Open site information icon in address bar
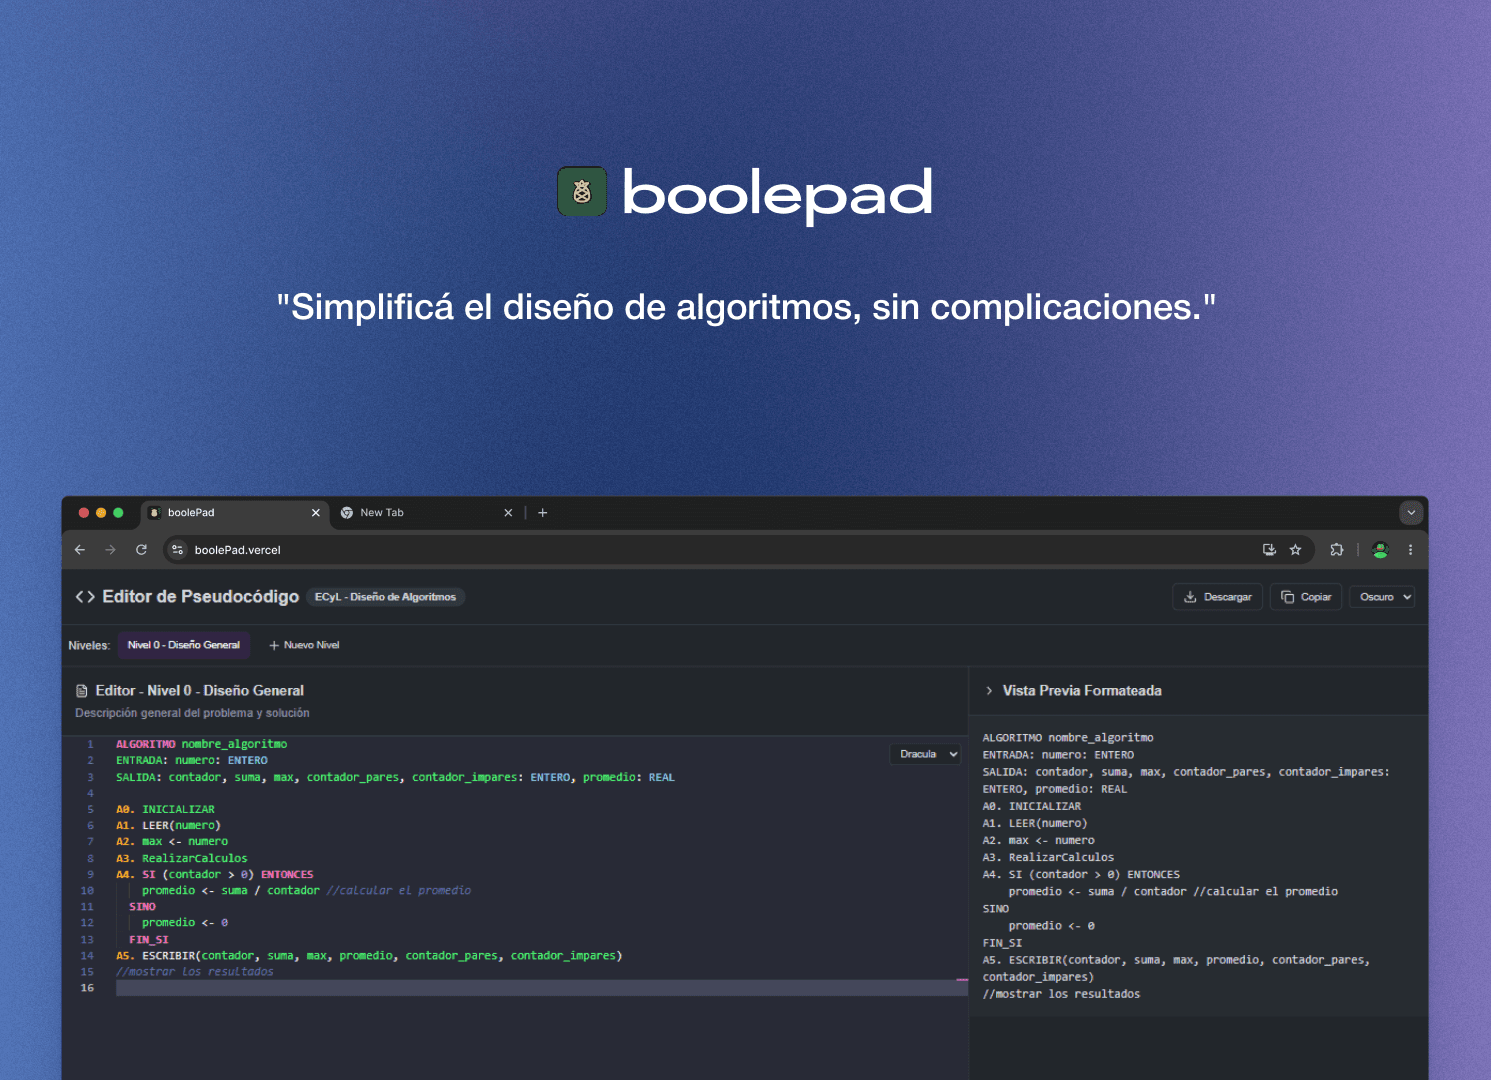Image resolution: width=1491 pixels, height=1080 pixels. coord(177,550)
